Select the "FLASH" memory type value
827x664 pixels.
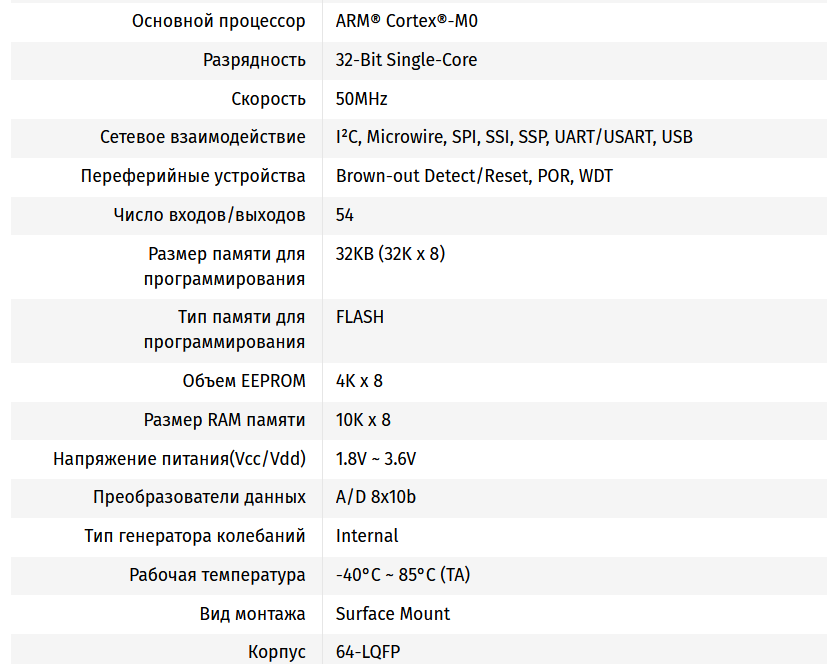[x=359, y=317]
